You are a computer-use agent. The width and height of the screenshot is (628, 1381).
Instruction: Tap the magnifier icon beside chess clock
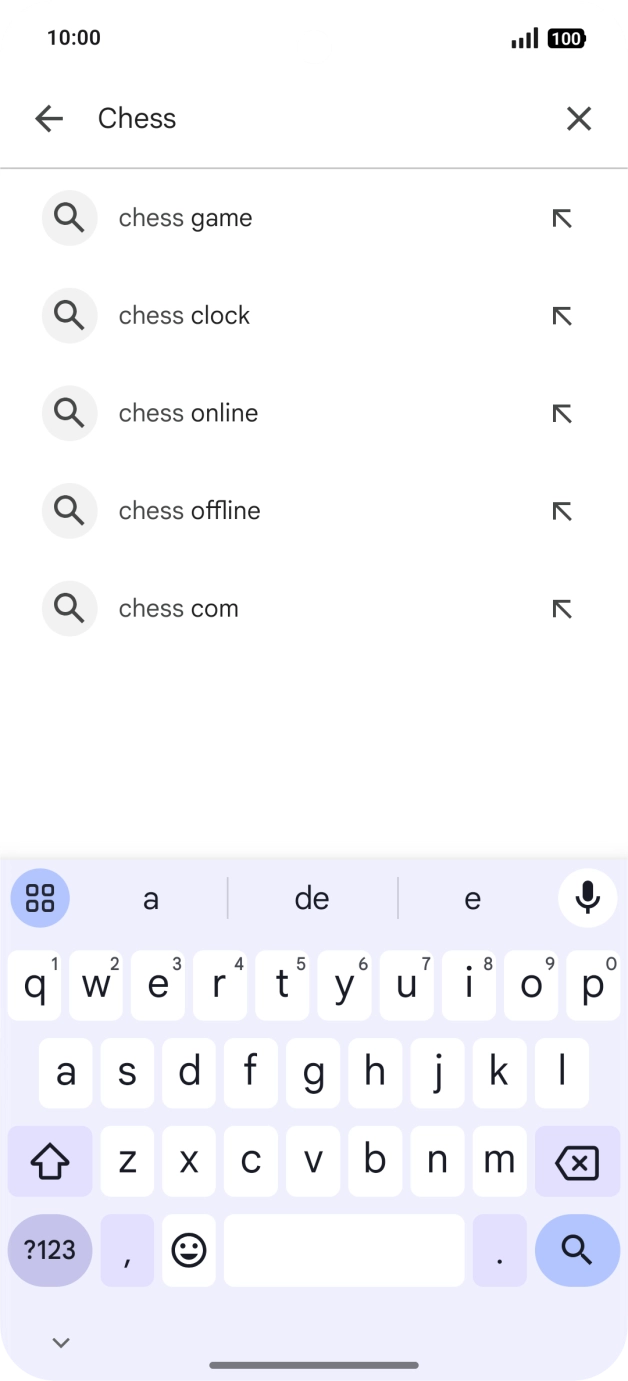[x=69, y=315]
